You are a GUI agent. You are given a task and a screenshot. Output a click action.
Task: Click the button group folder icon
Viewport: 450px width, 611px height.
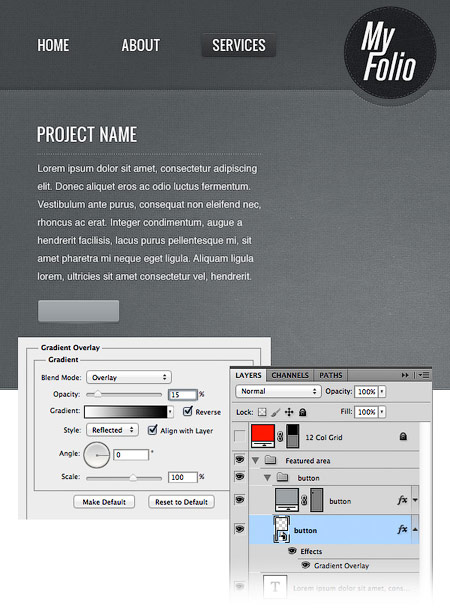point(282,477)
